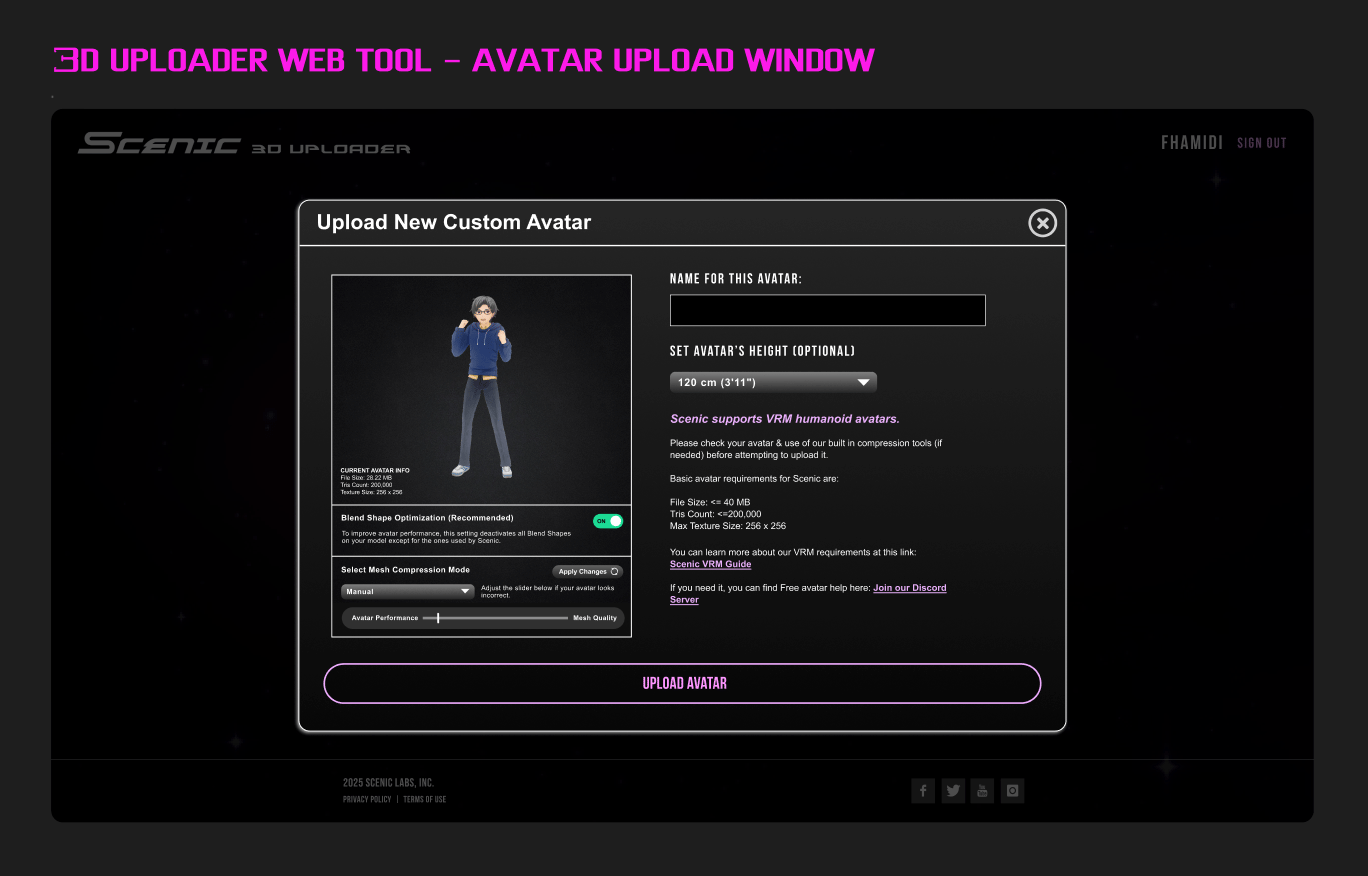Viewport: 1368px width, 876px height.
Task: Open the Twitter bird icon
Action: click(x=953, y=791)
